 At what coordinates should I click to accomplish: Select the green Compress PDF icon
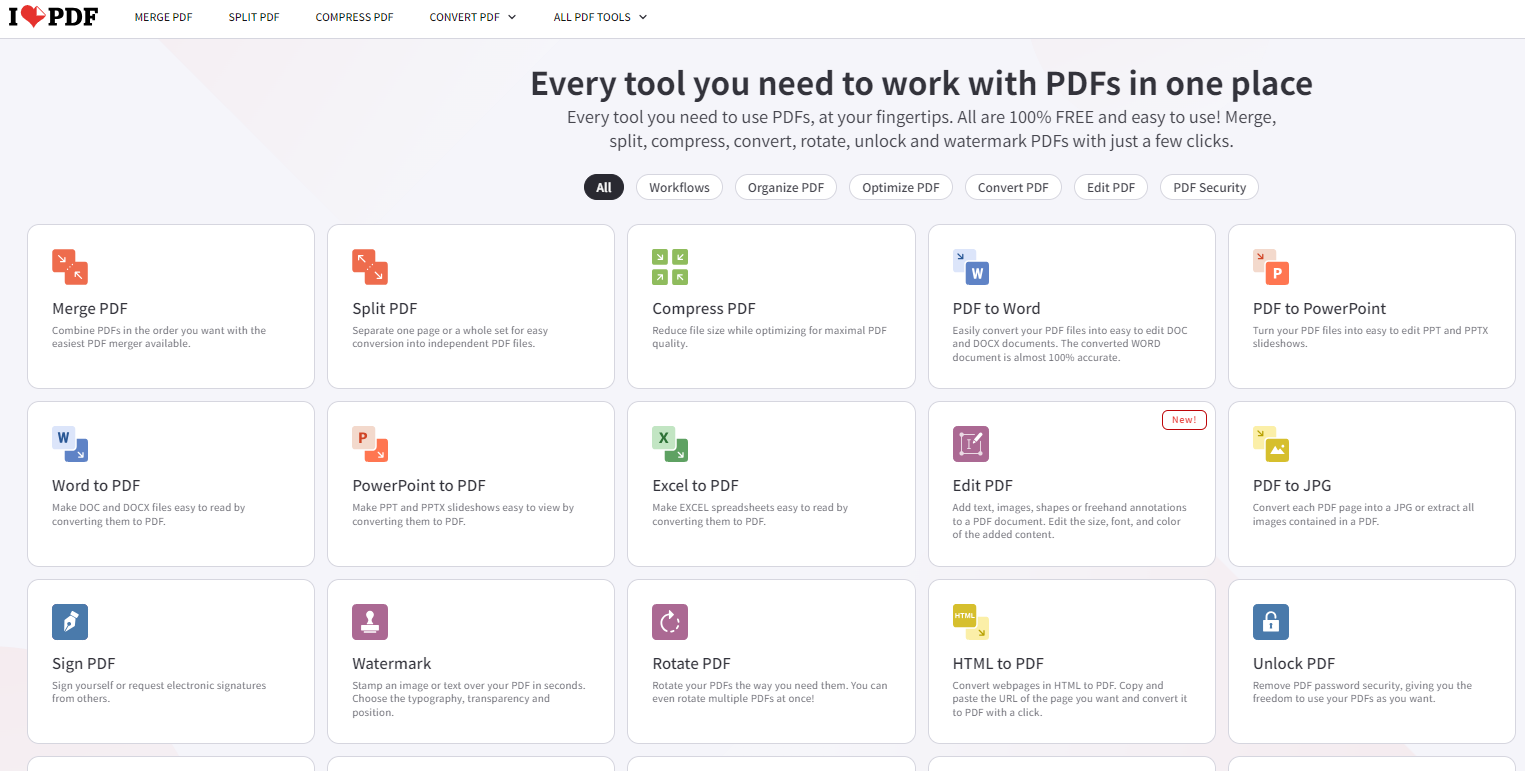(670, 267)
